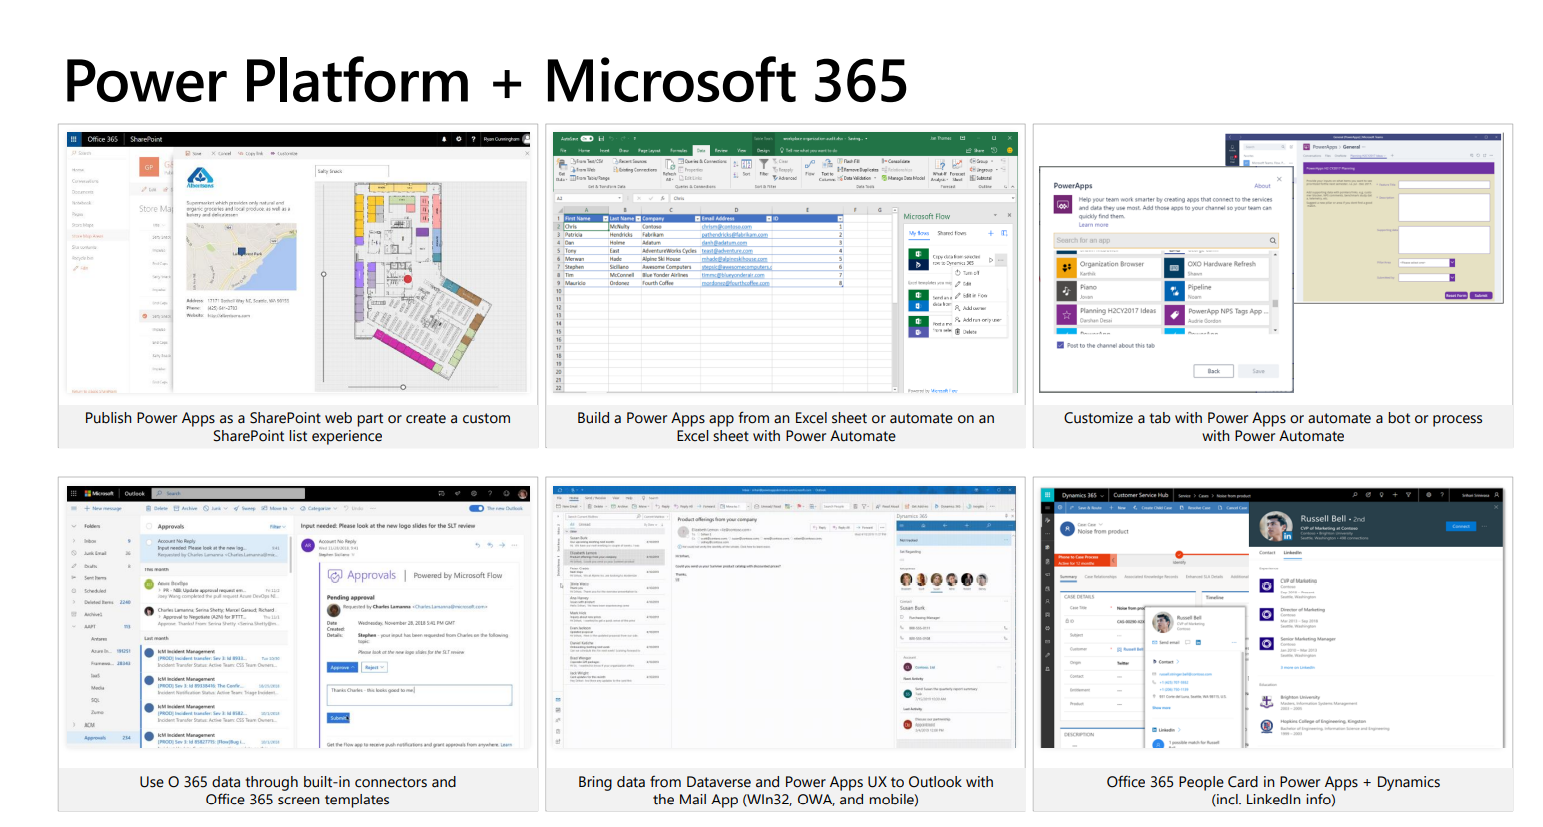
Task: Open SharePoint notifications bell icon
Action: (x=445, y=139)
